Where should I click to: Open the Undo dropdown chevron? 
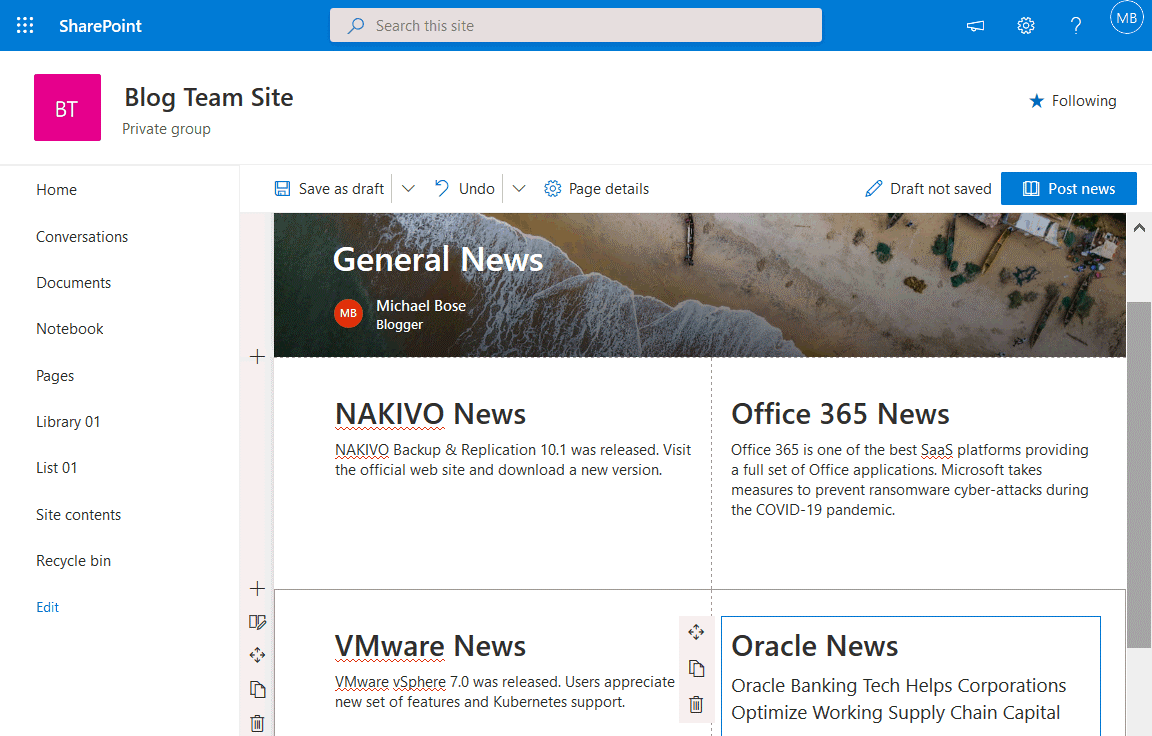tap(519, 188)
